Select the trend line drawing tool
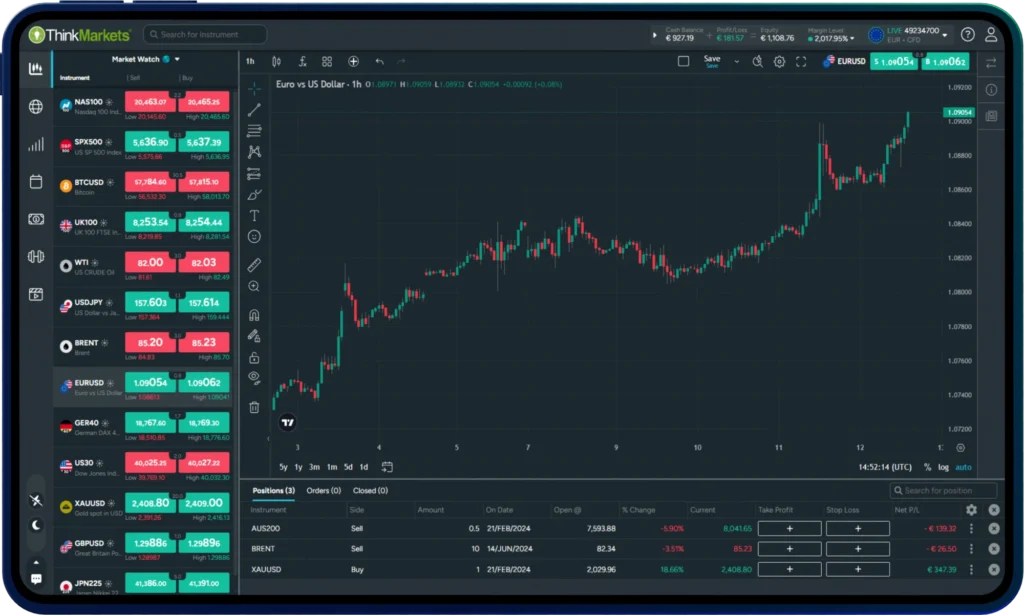Image resolution: width=1024 pixels, height=615 pixels. click(254, 109)
